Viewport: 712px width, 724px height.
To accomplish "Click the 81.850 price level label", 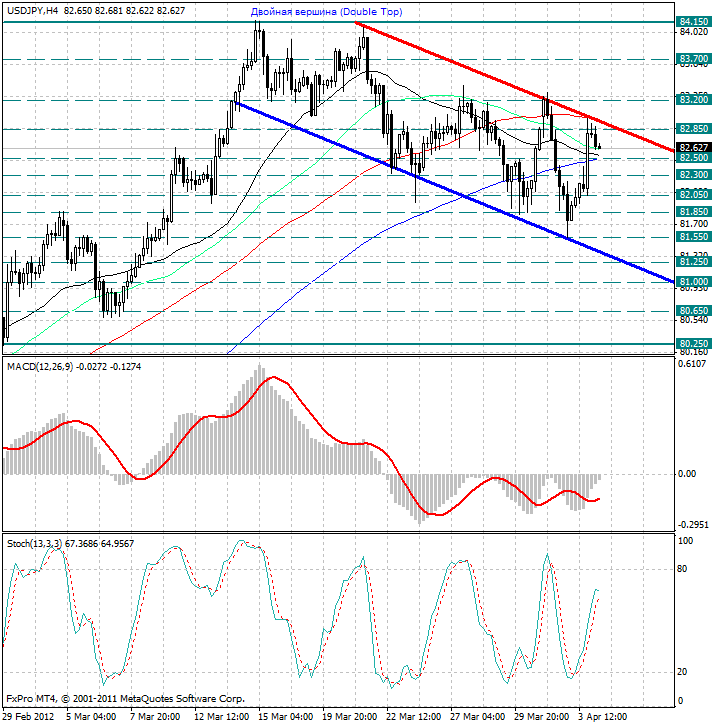I will (x=694, y=212).
